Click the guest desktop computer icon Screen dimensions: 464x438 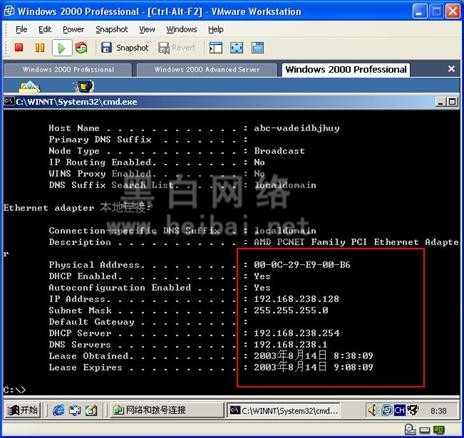tap(84, 86)
